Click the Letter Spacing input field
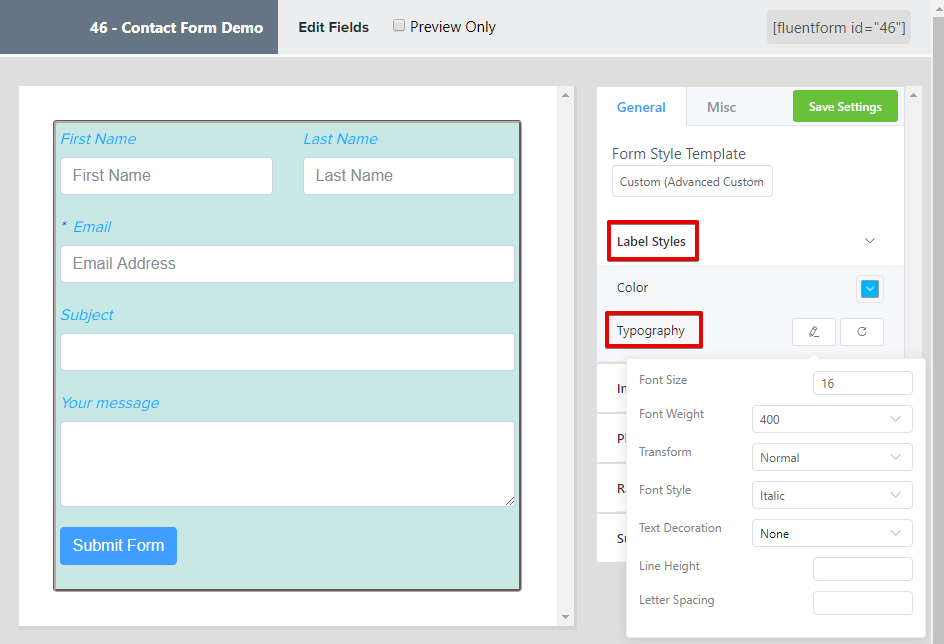 (862, 602)
